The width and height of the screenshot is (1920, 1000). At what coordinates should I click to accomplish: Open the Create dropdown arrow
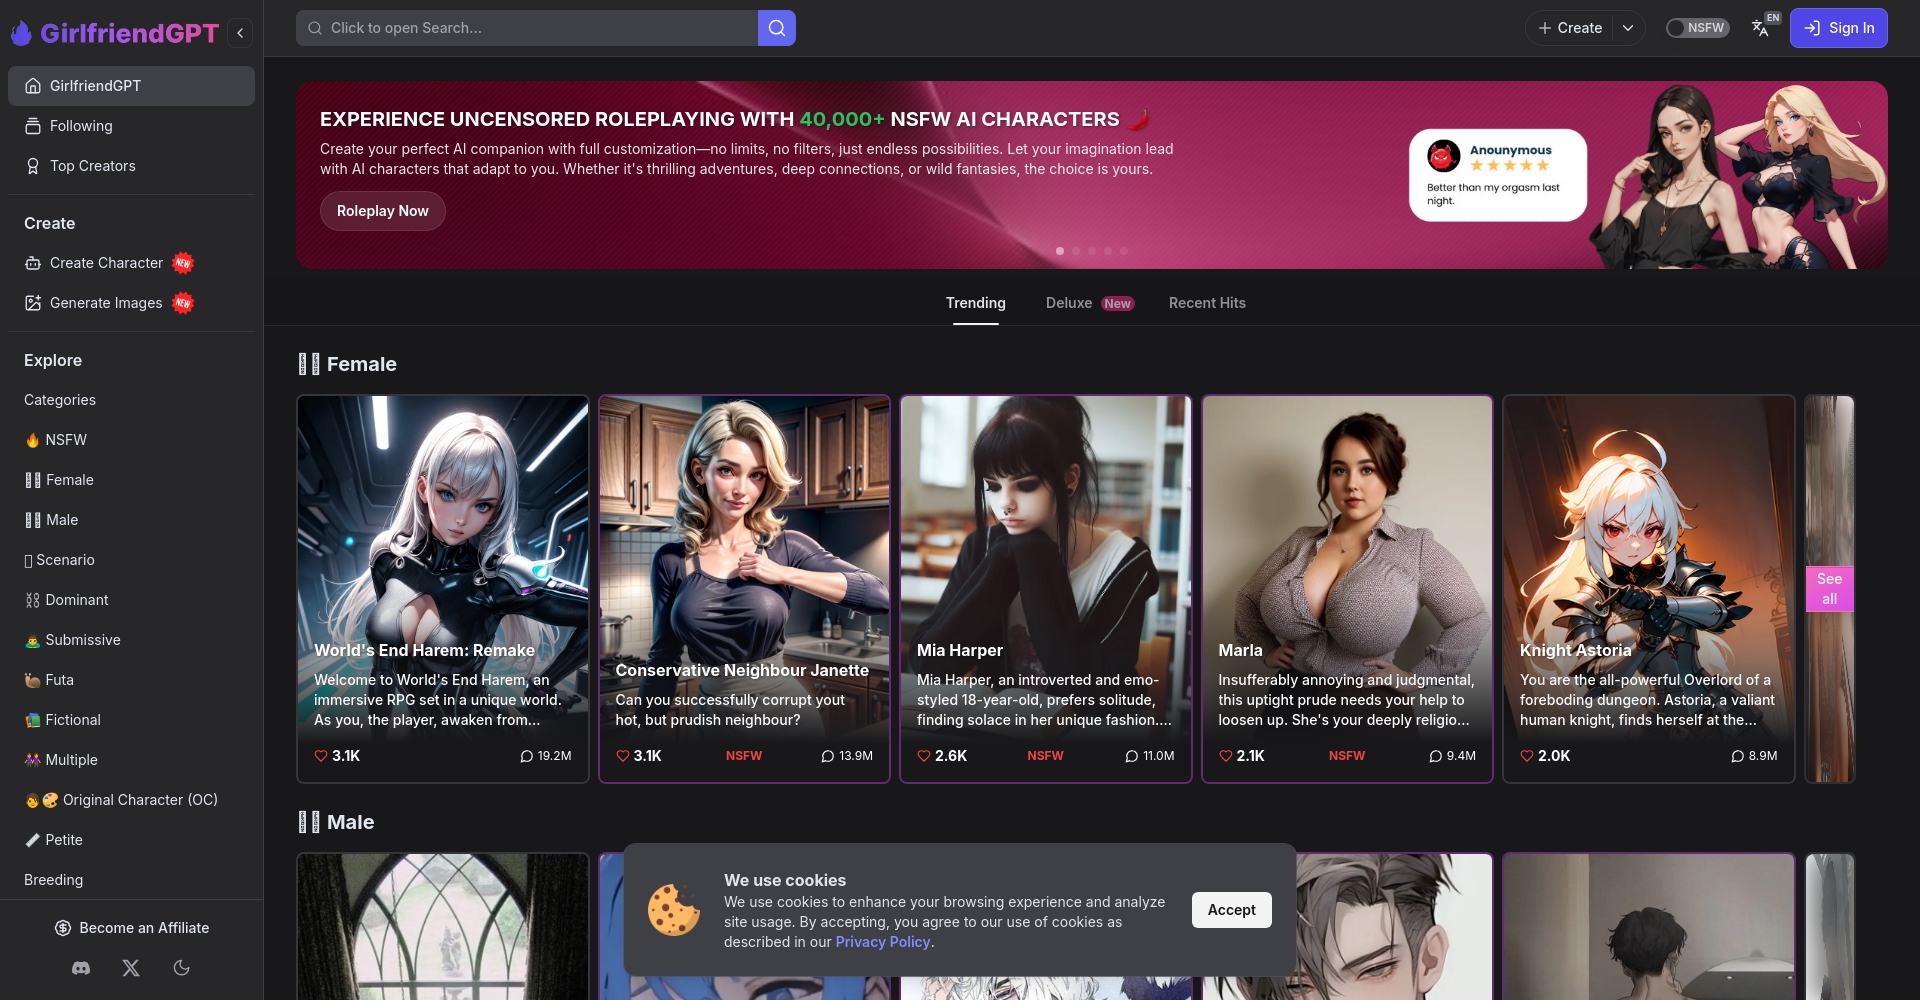[1628, 28]
